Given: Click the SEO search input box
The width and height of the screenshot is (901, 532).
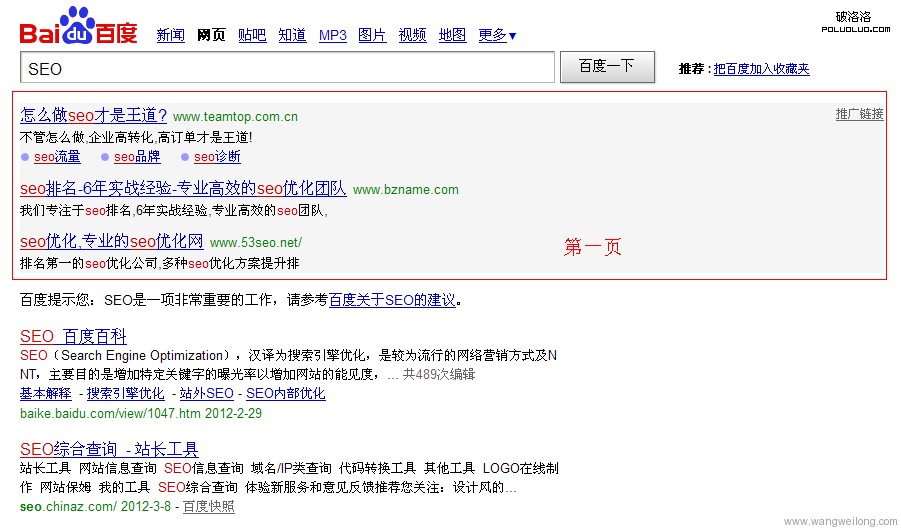Looking at the screenshot, I should tap(287, 68).
